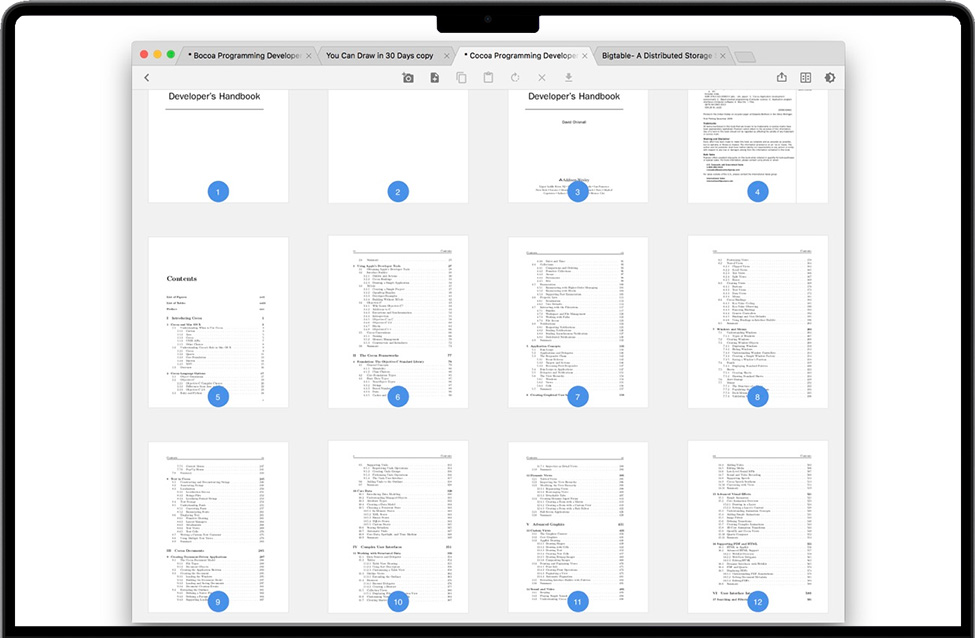This screenshot has width=975, height=638.
Task: Switch to You Can Draw in 30 Days copy tab
Action: [x=379, y=55]
